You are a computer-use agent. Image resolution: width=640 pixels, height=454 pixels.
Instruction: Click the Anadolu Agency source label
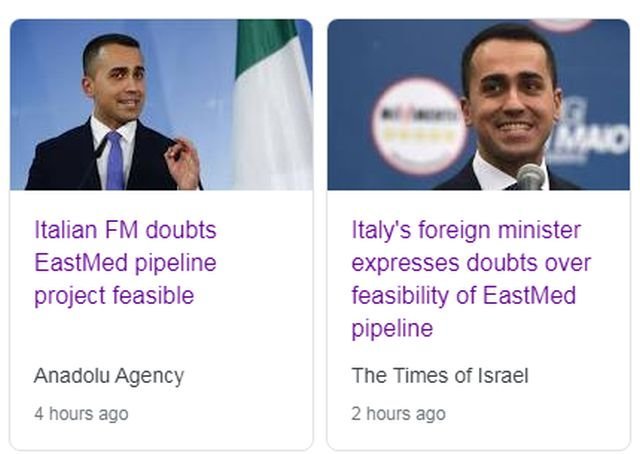[x=109, y=376]
